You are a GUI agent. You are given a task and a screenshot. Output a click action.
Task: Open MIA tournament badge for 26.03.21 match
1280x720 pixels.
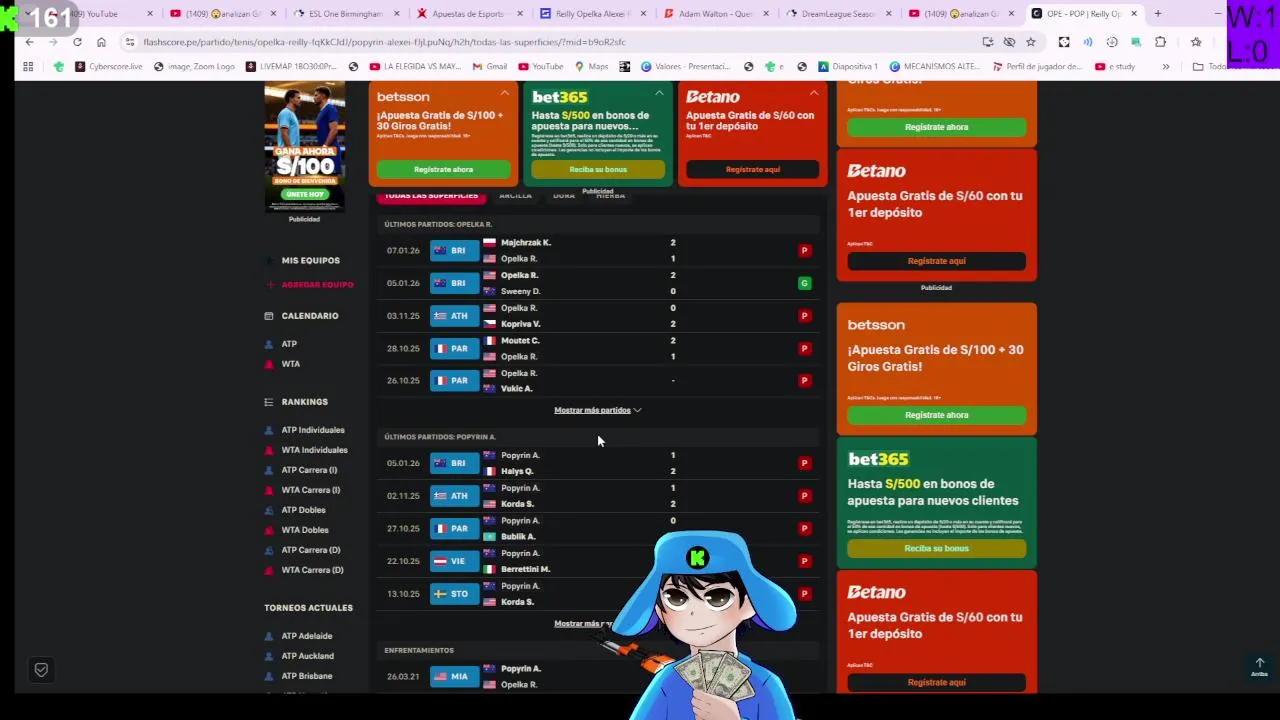[455, 677]
